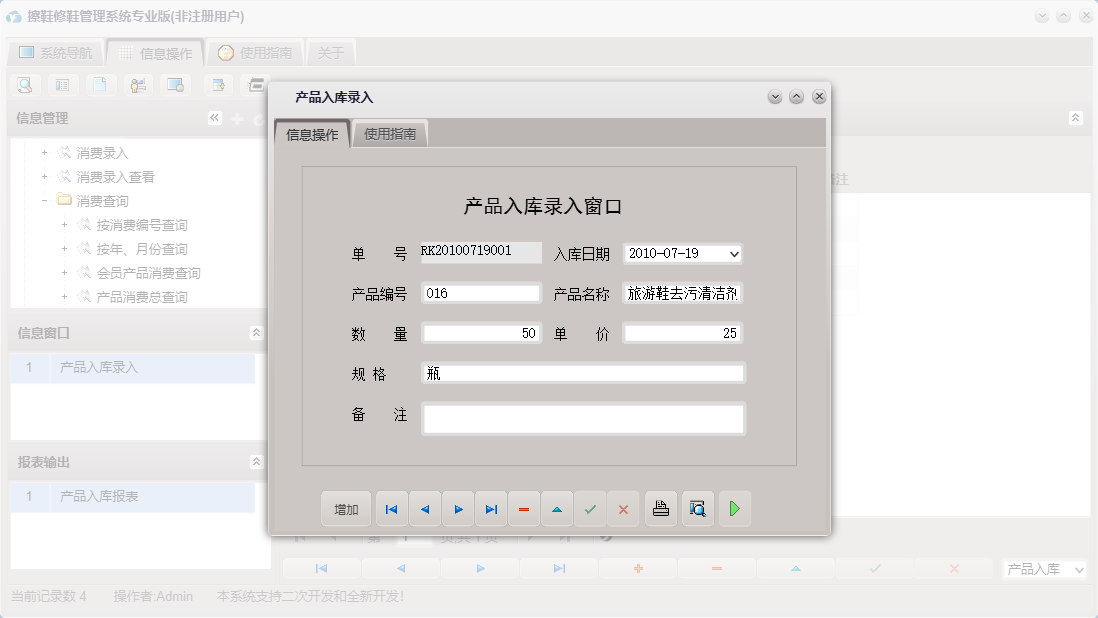Click the blue edit triangle icon
Viewport: 1098px width, 618px height.
(x=557, y=509)
